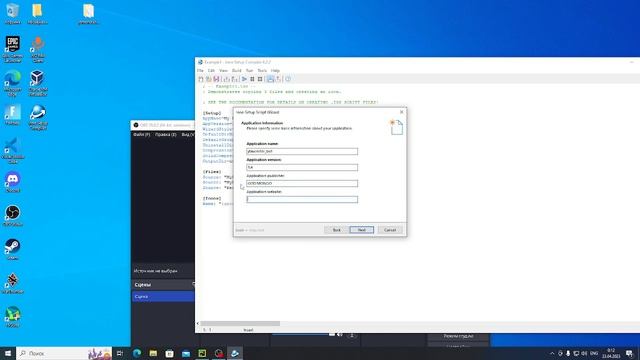Click the Compile icon in Inno Setup toolbar
This screenshot has width=640, height=360.
[x=227, y=79]
